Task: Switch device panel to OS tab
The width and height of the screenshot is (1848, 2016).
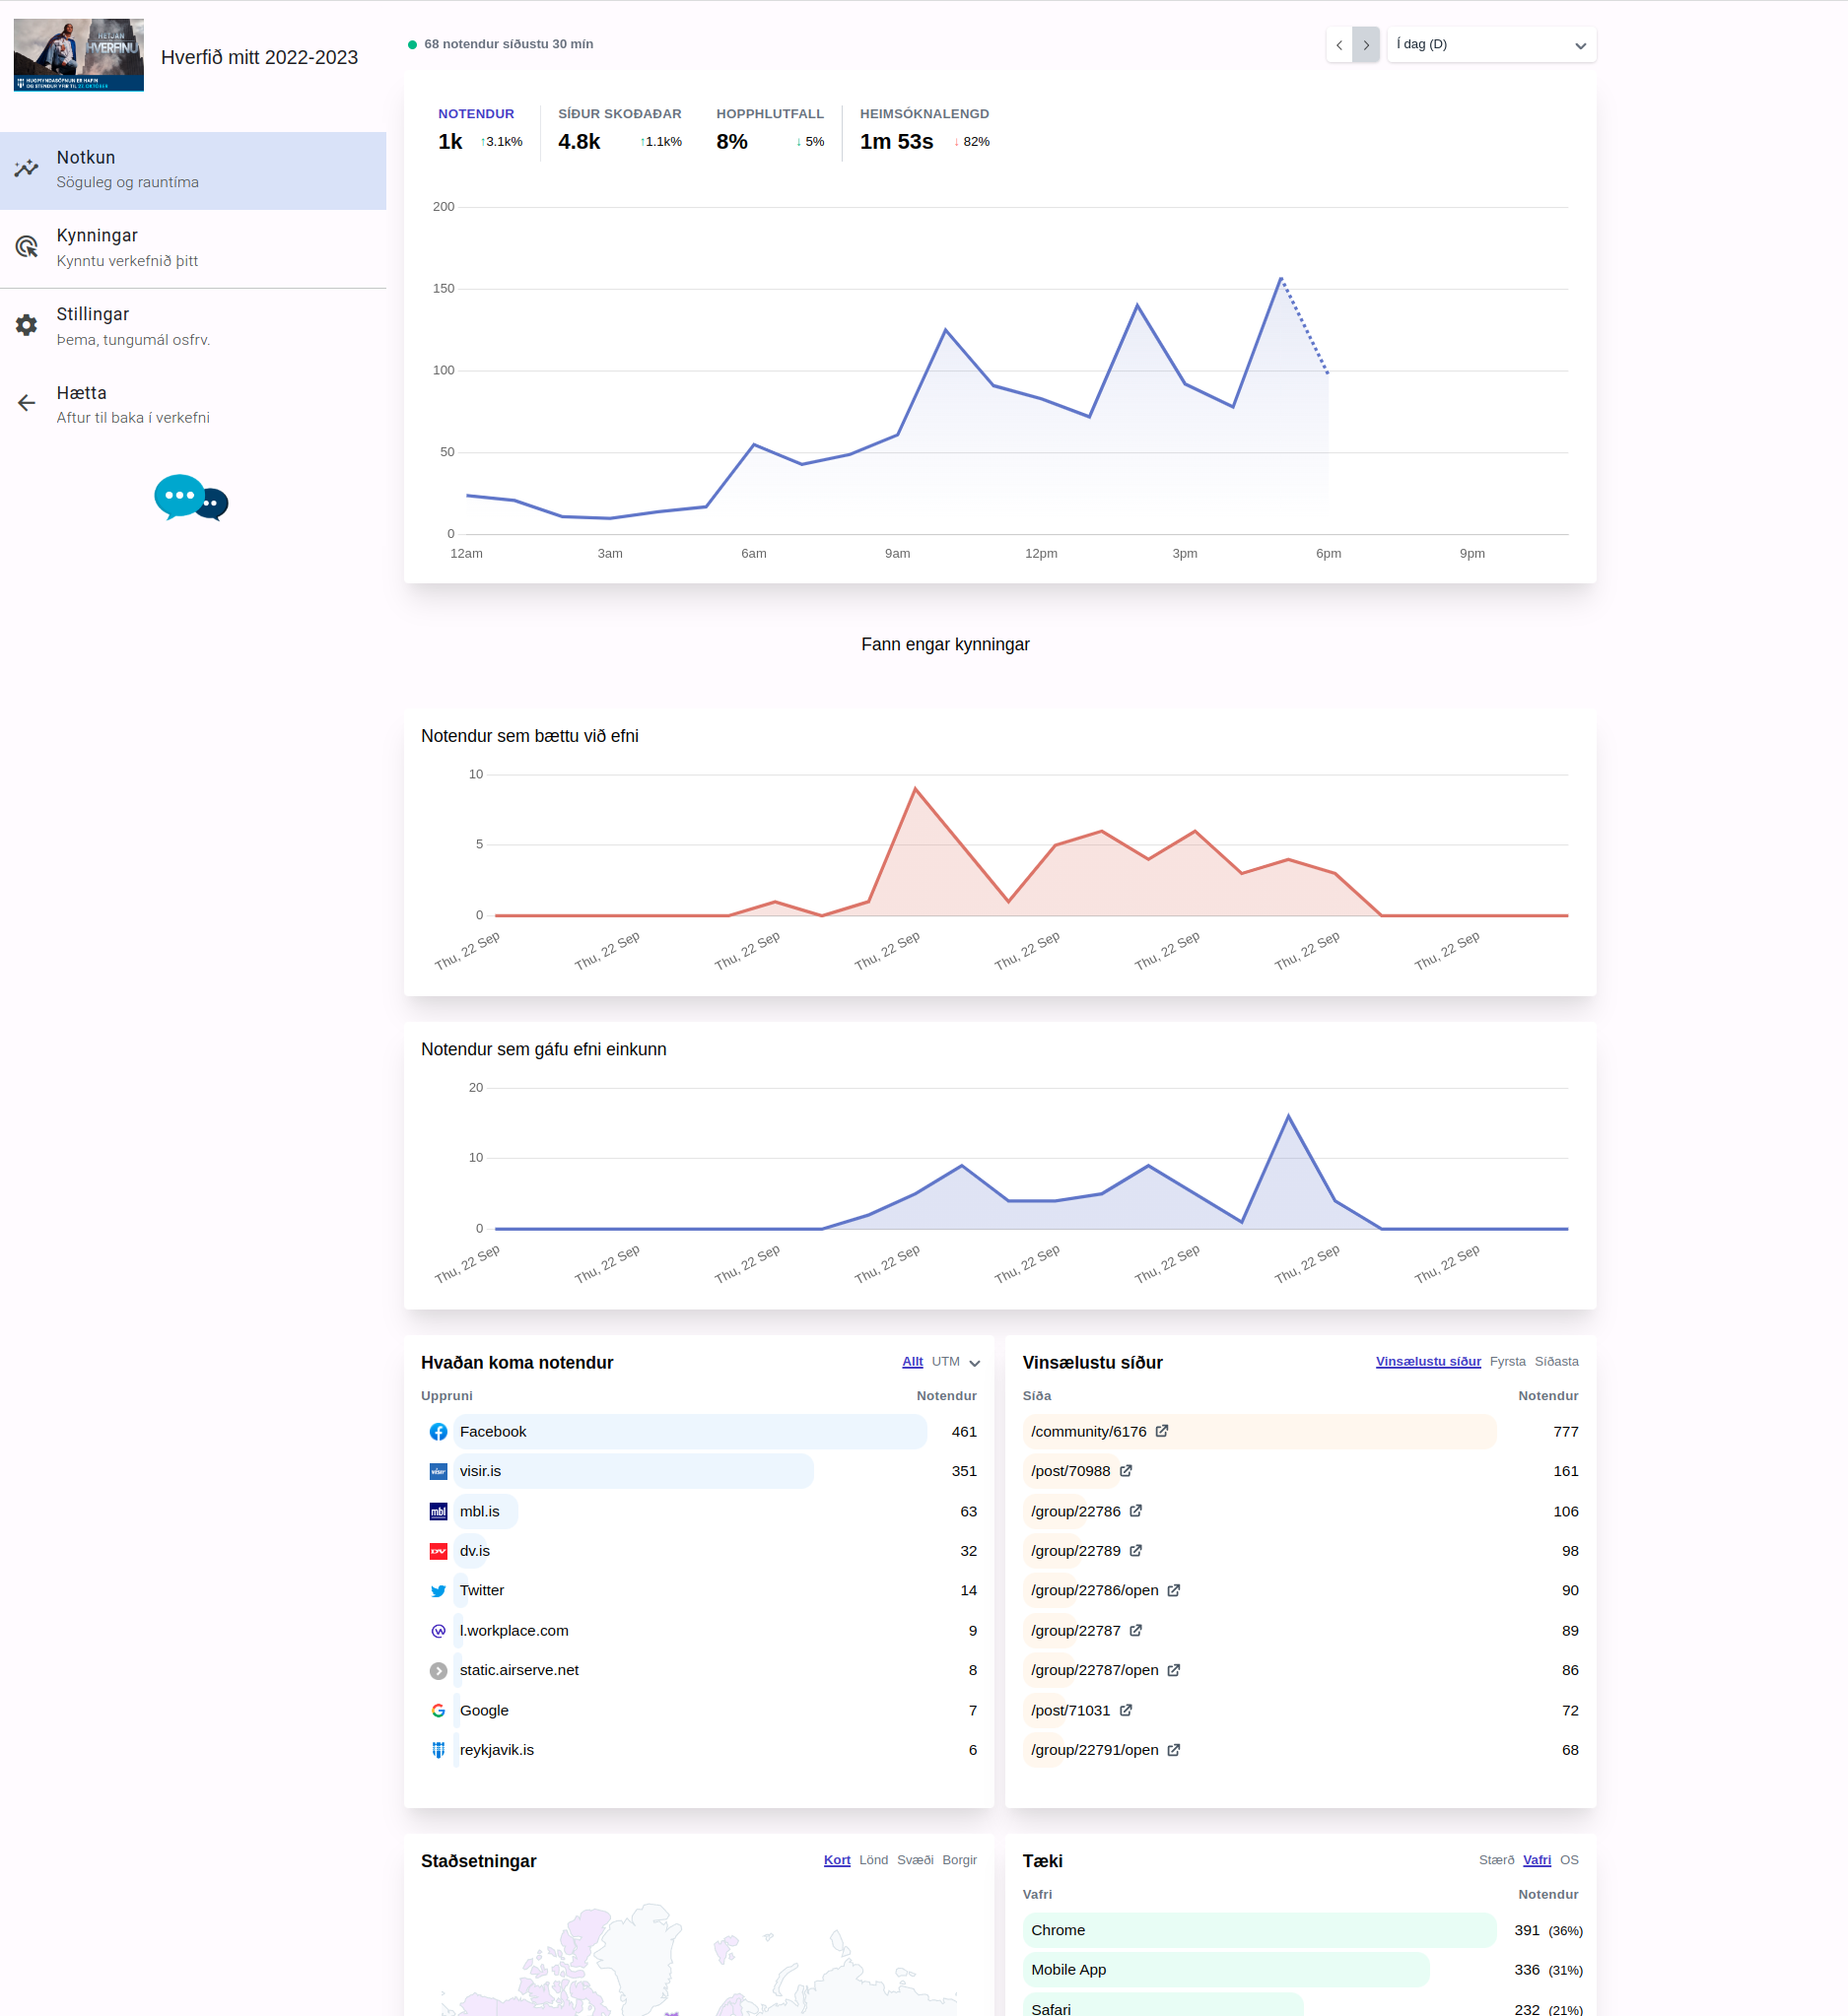Action: pos(1569,1860)
